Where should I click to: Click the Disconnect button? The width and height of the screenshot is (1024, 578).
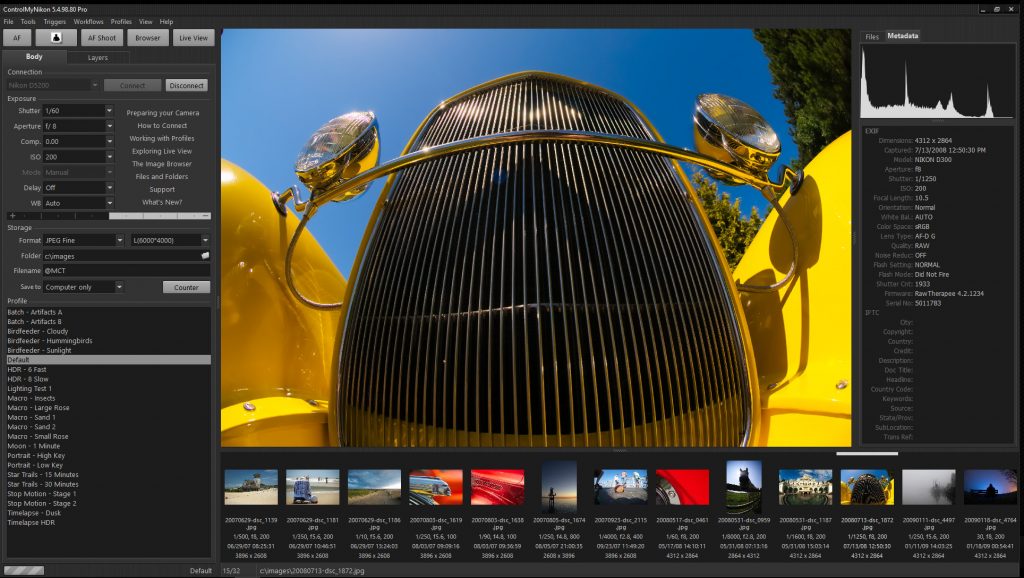186,85
